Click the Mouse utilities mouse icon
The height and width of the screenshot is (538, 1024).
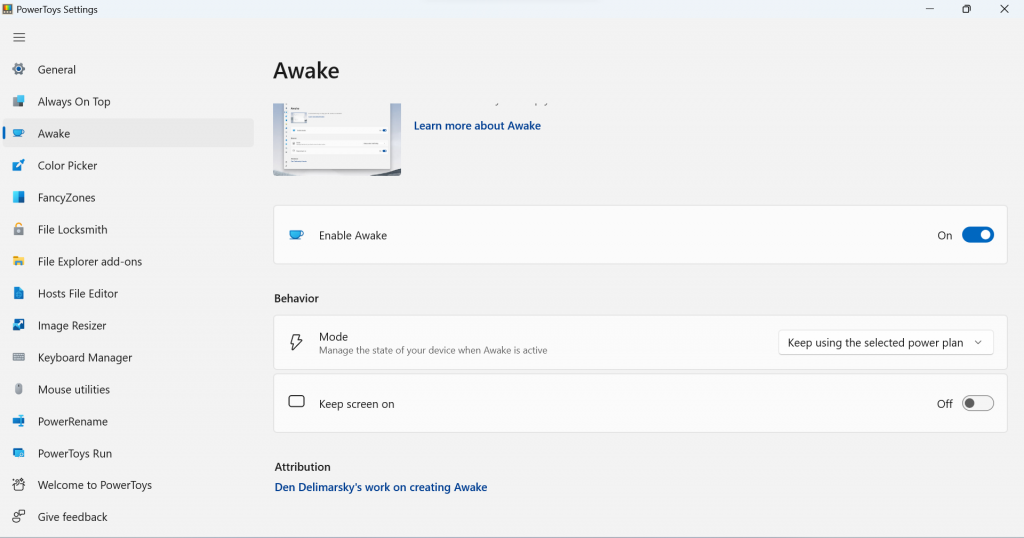(19, 389)
